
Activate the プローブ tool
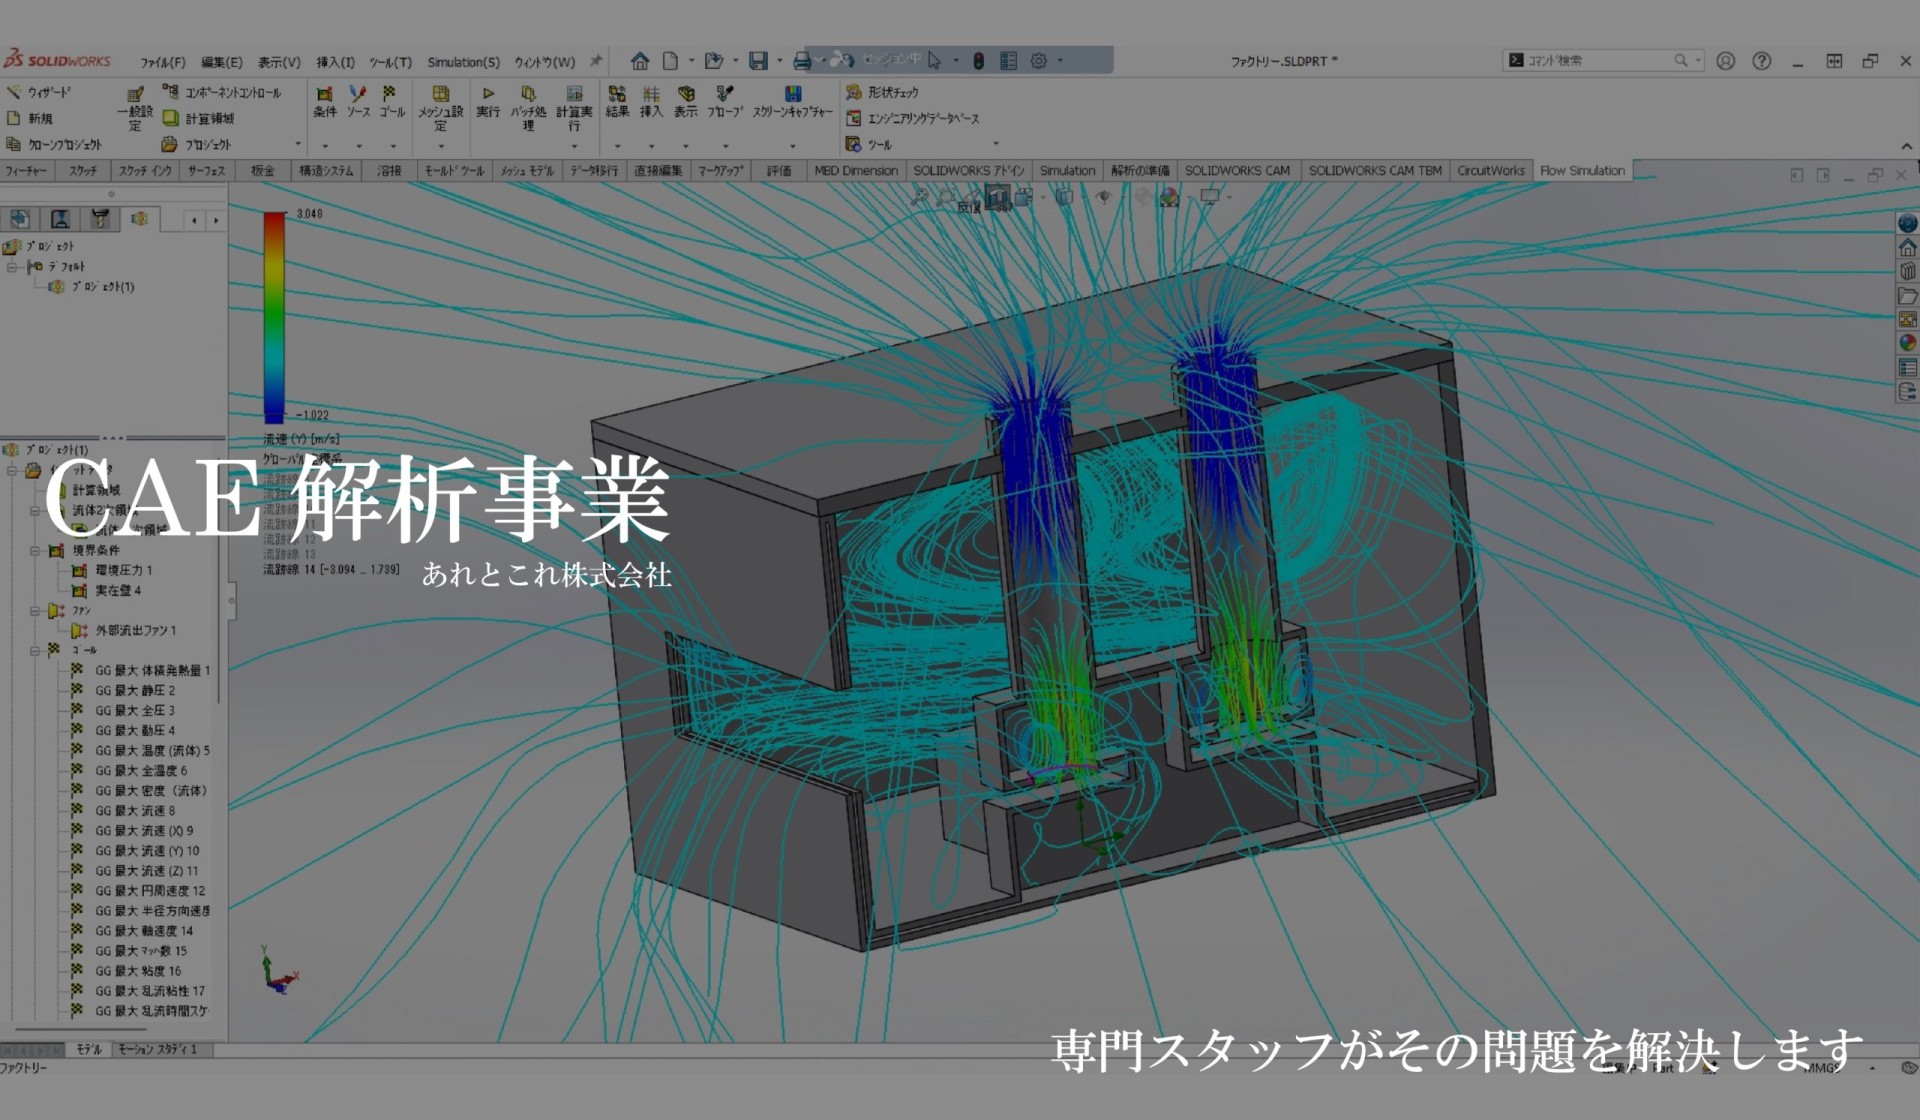pyautogui.click(x=725, y=101)
